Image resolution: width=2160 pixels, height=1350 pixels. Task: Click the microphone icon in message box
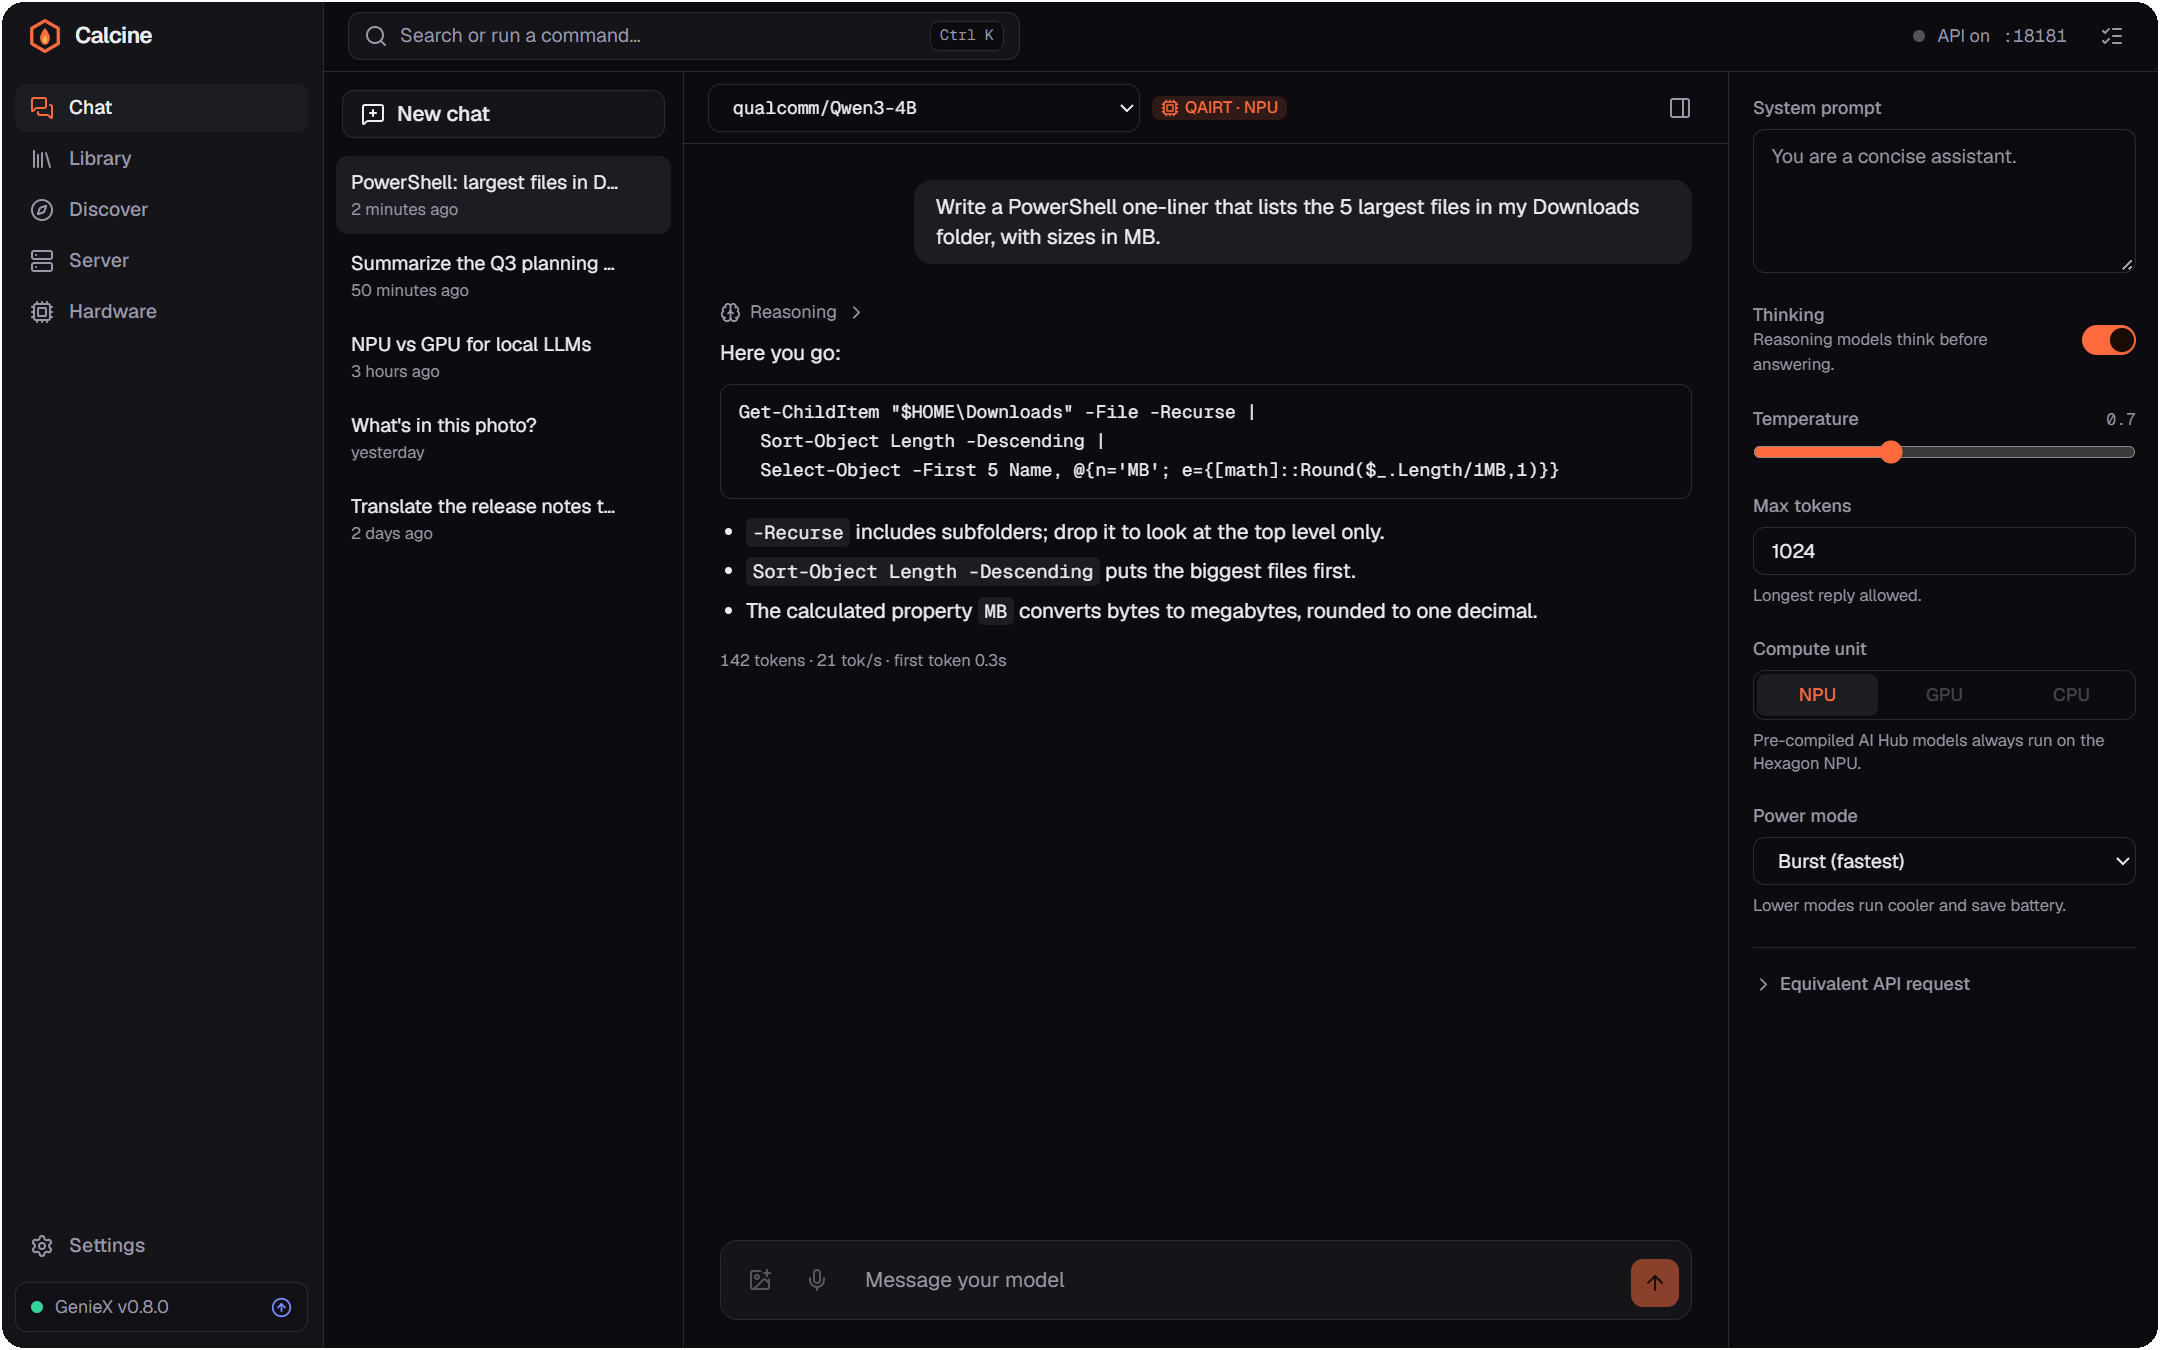pos(817,1280)
